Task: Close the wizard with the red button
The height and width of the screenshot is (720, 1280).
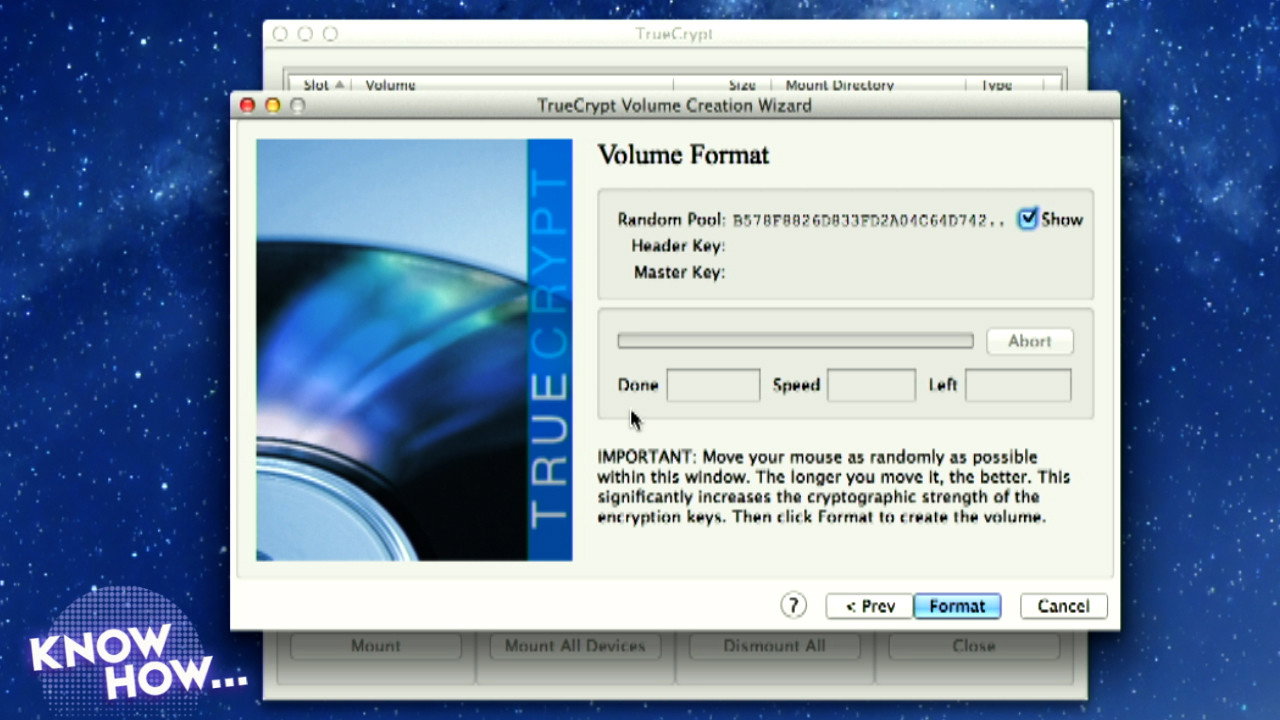Action: coord(247,105)
